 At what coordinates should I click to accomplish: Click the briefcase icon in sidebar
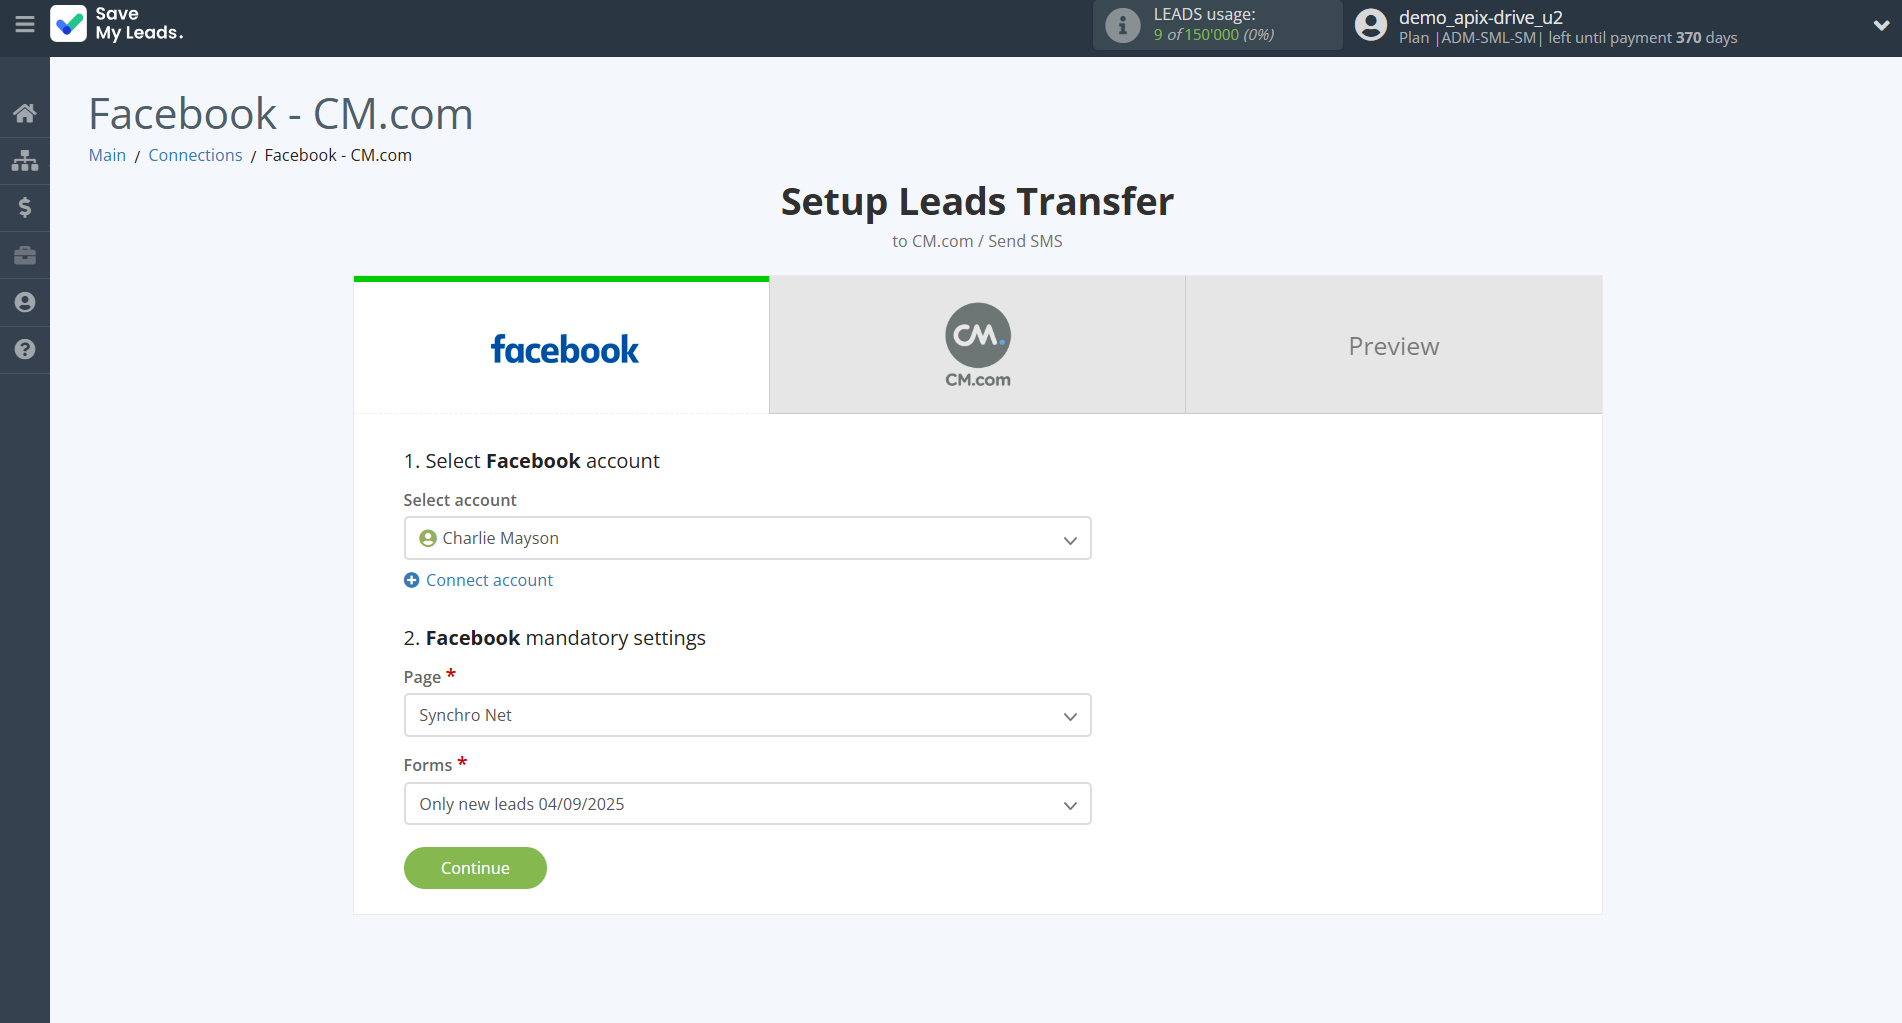24,254
